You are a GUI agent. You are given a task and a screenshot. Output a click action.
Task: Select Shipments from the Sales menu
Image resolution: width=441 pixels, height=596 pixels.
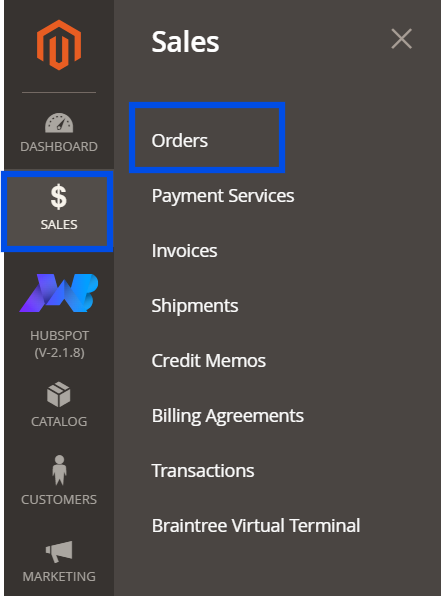click(195, 306)
